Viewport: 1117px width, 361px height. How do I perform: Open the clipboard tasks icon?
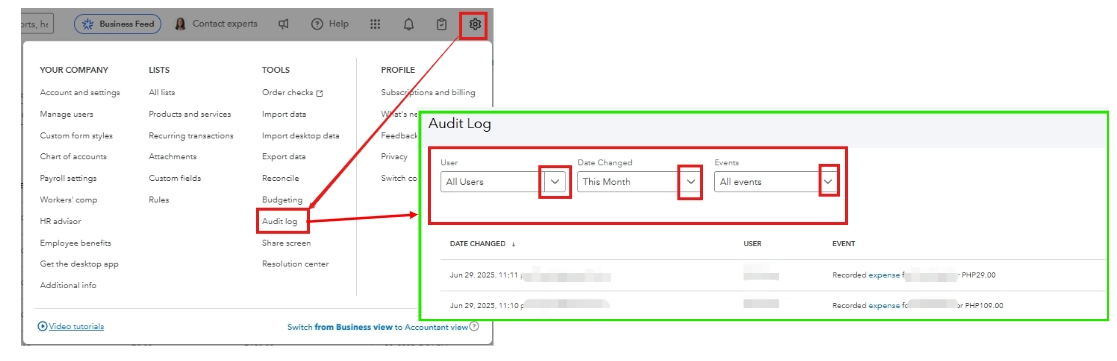click(442, 24)
